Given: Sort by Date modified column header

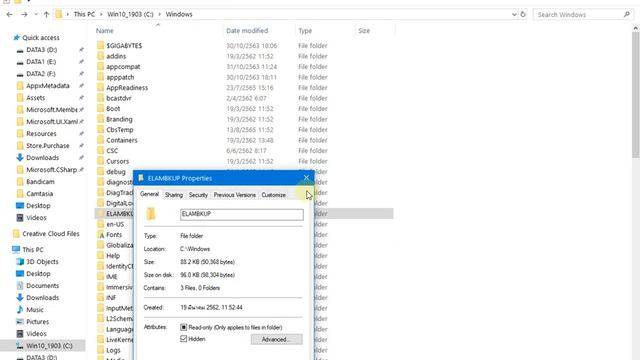Looking at the screenshot, I should pyautogui.click(x=247, y=31).
